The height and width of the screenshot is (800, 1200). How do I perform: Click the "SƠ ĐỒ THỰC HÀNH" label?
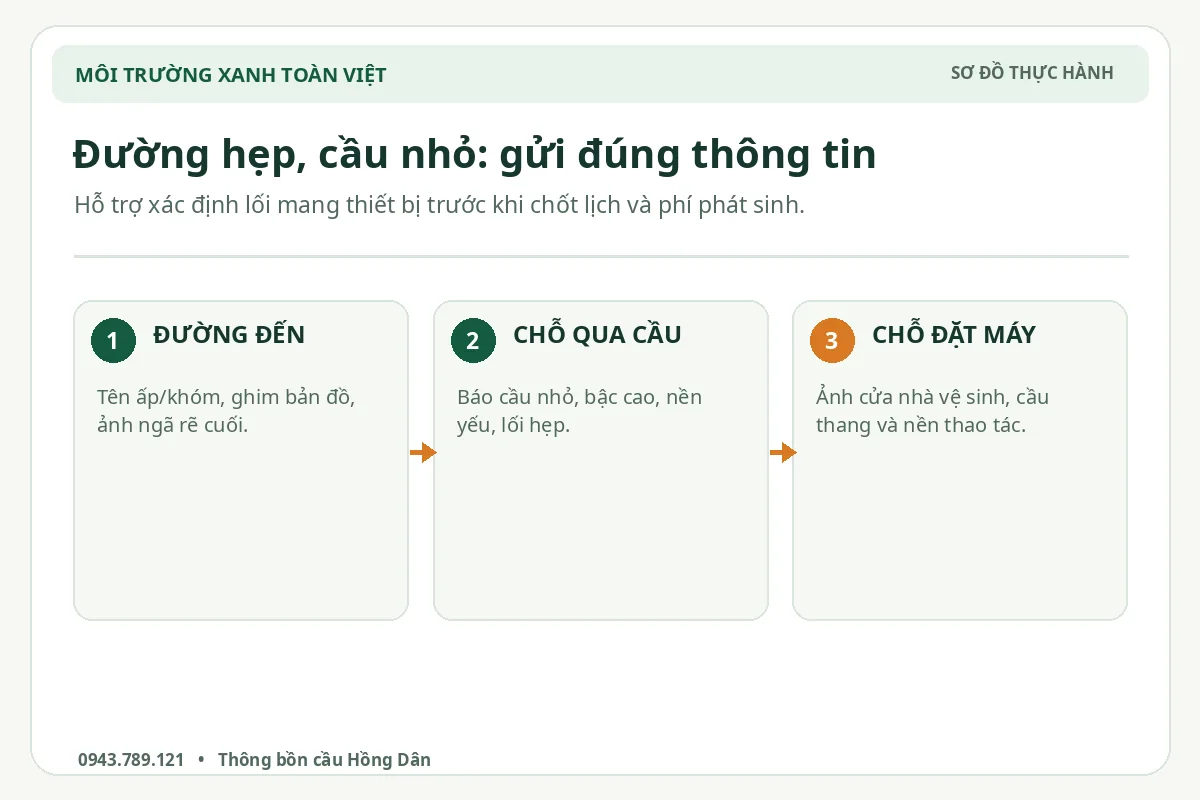pos(1032,73)
